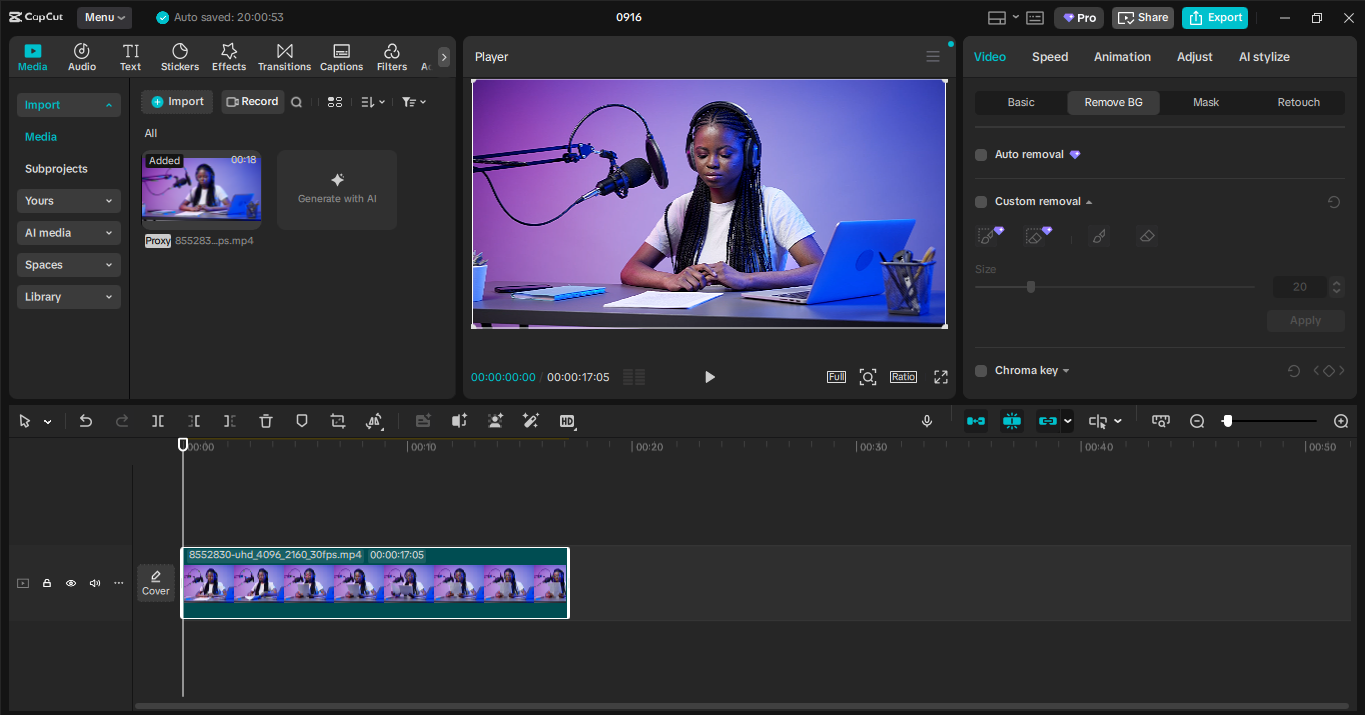Open the Smart tools magic wand icon

[531, 421]
